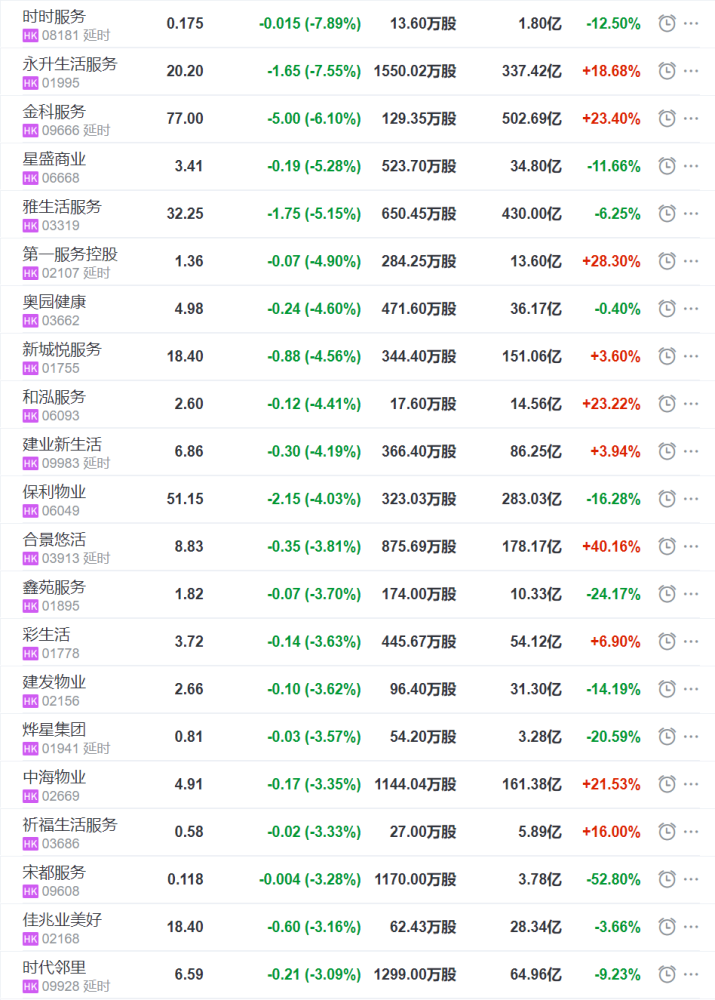Open 和泓服务 stock details
Screen dimensions: 715x1000
pyautogui.click(x=54, y=397)
